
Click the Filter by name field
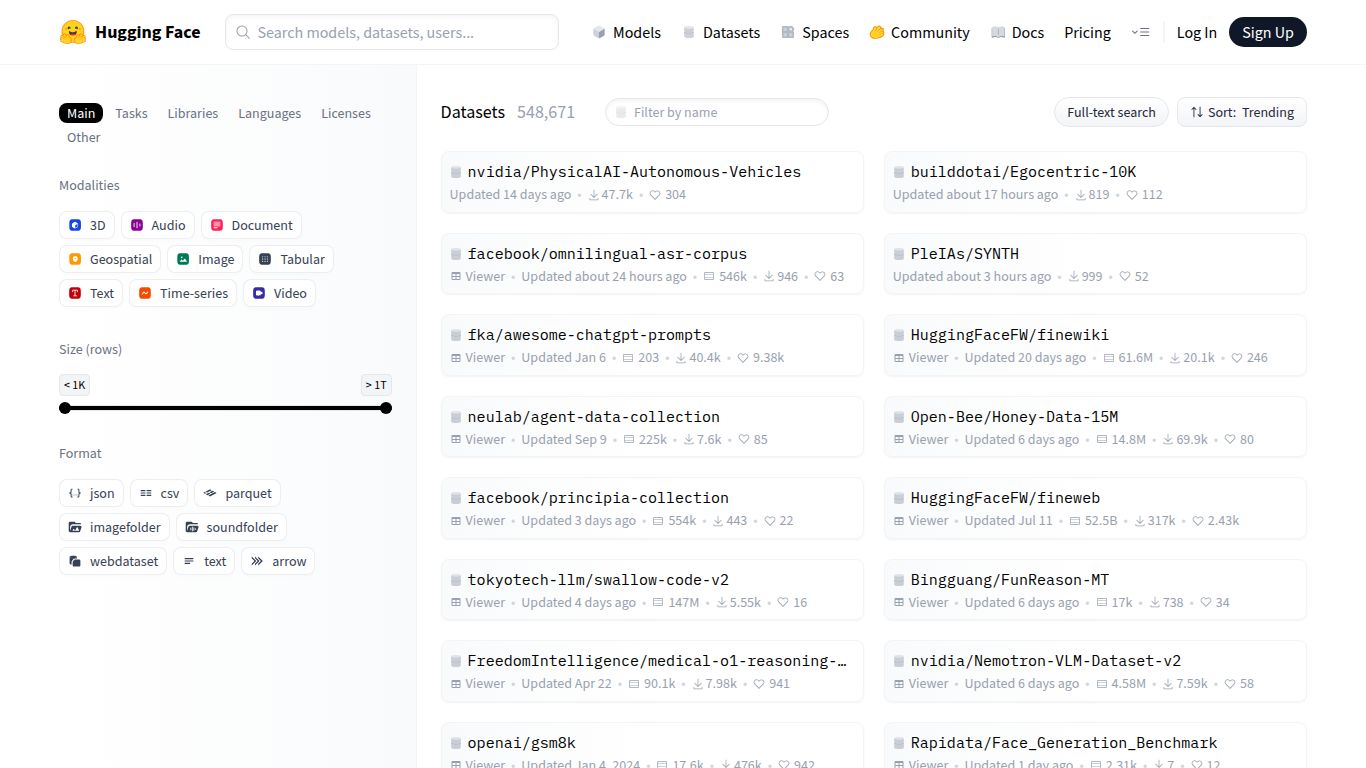(716, 112)
